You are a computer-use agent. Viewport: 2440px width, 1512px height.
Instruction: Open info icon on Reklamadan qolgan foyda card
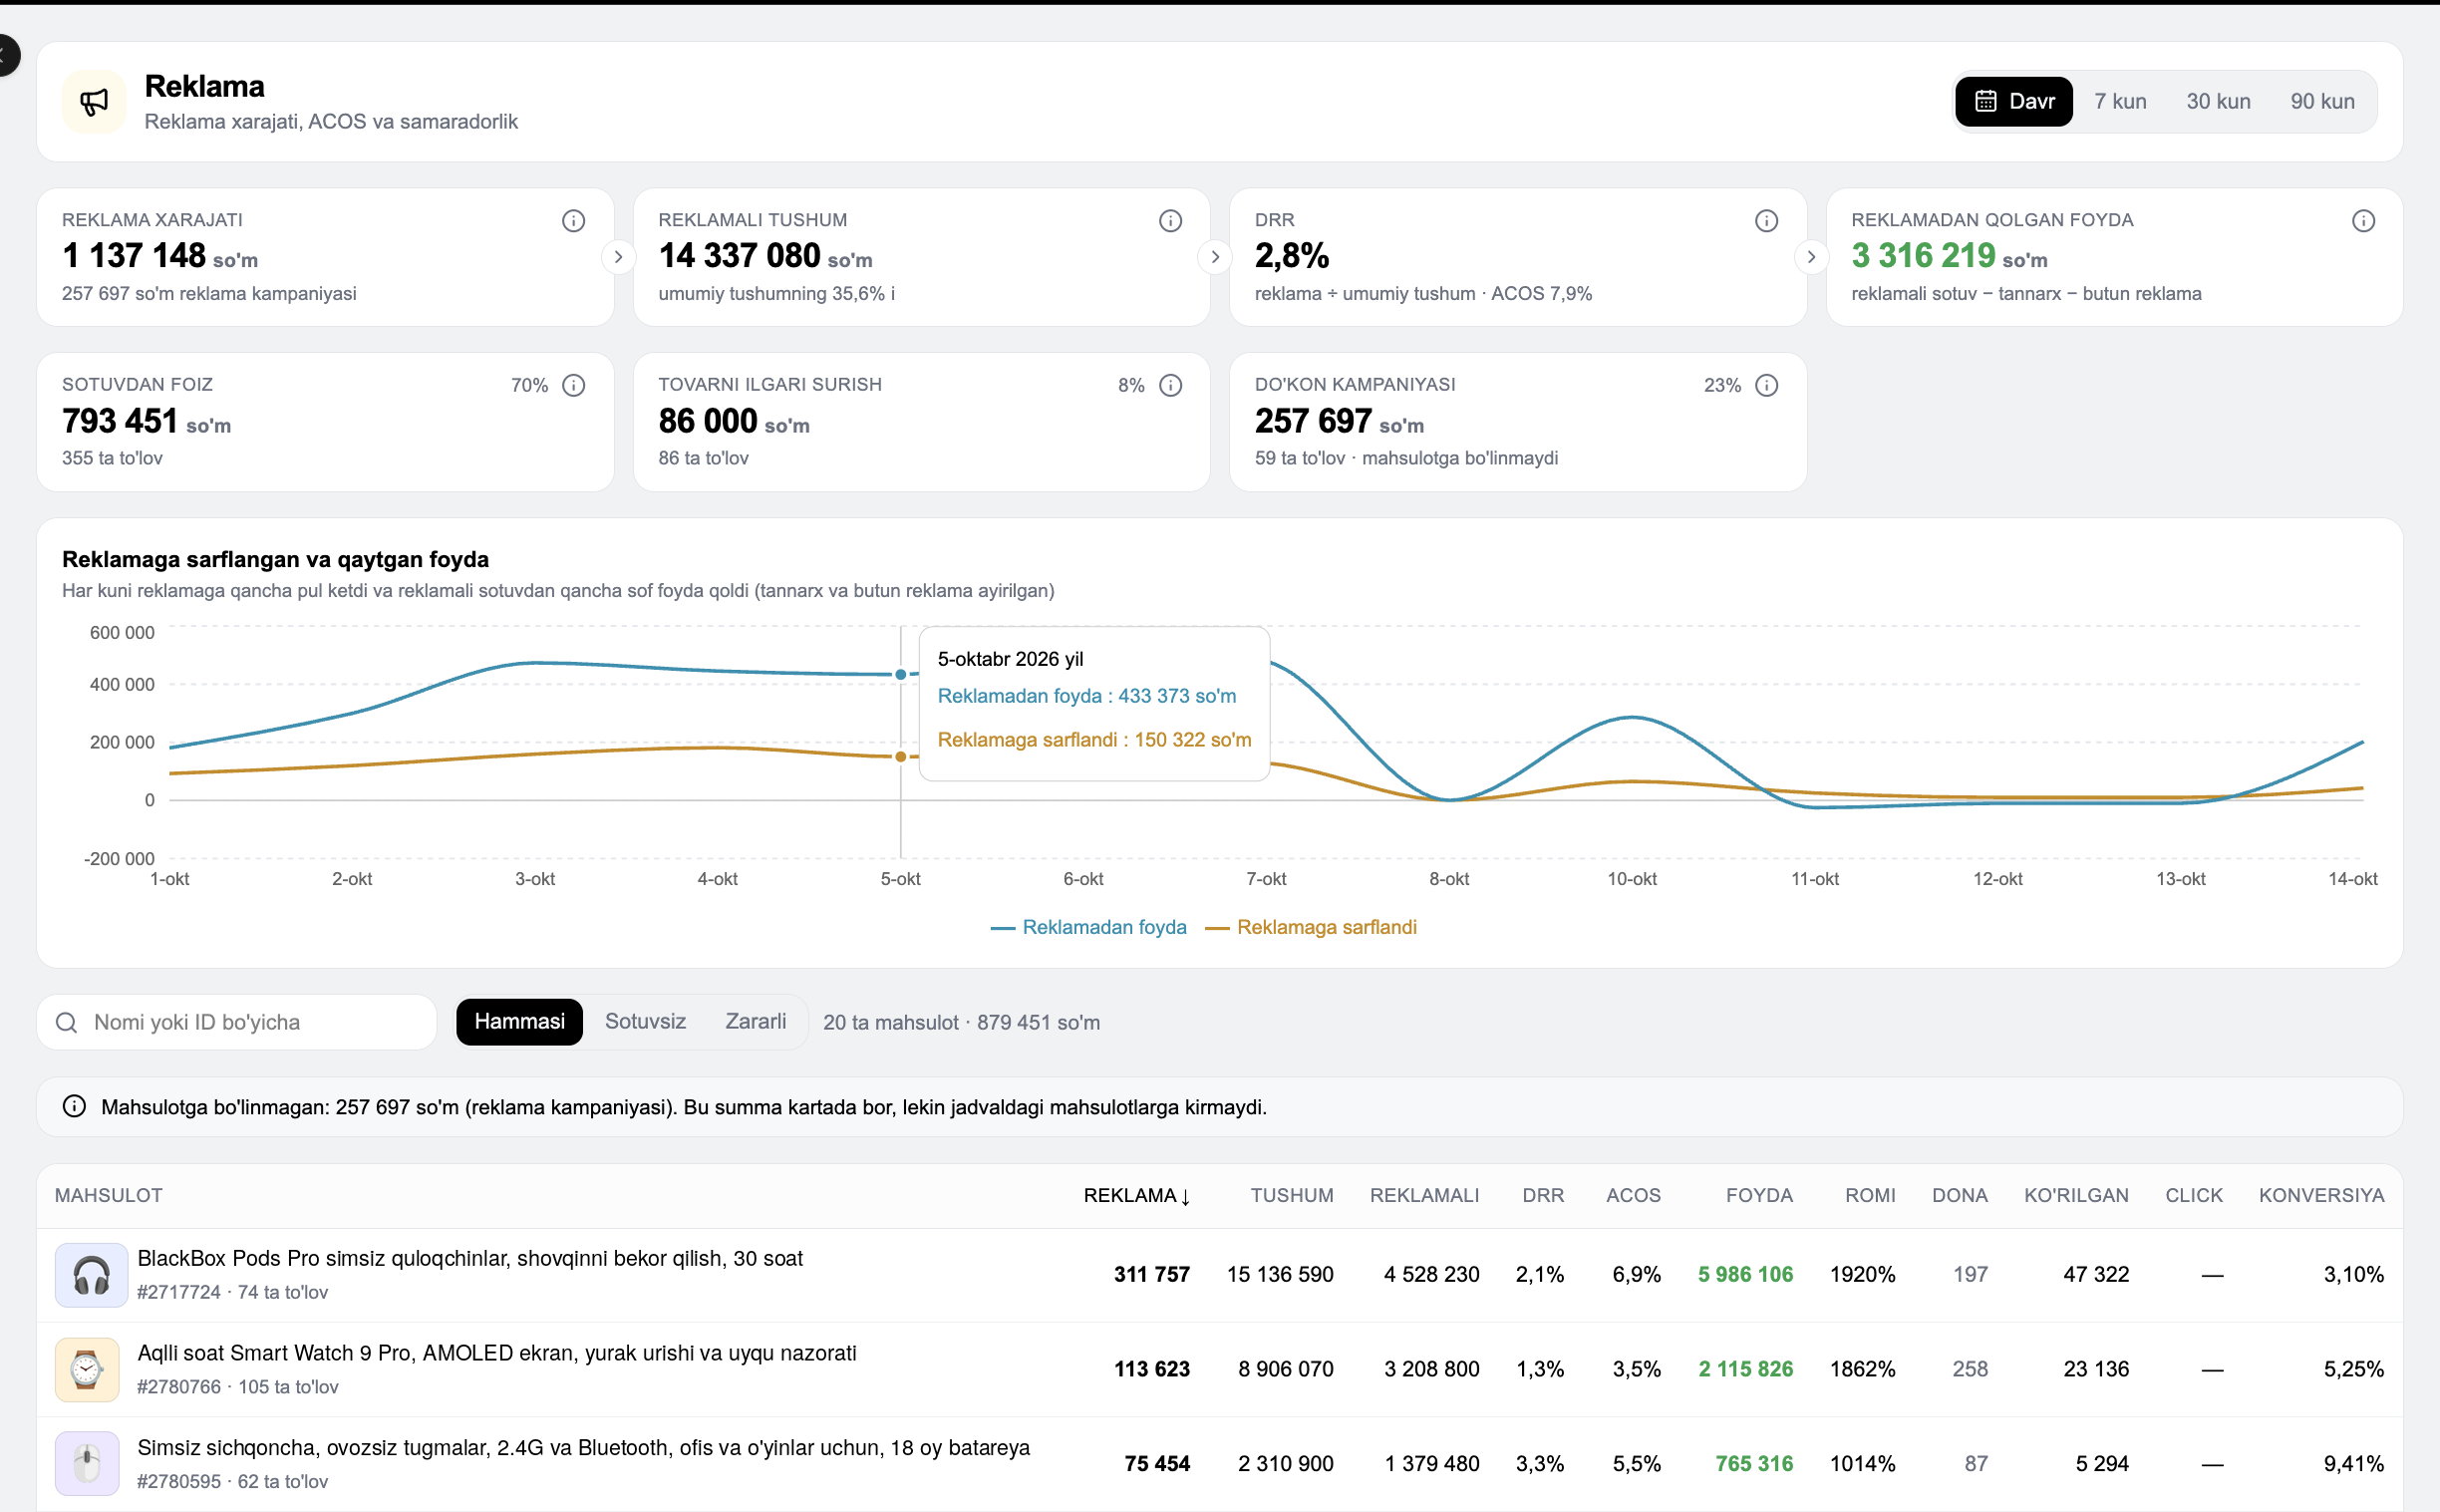point(2363,221)
